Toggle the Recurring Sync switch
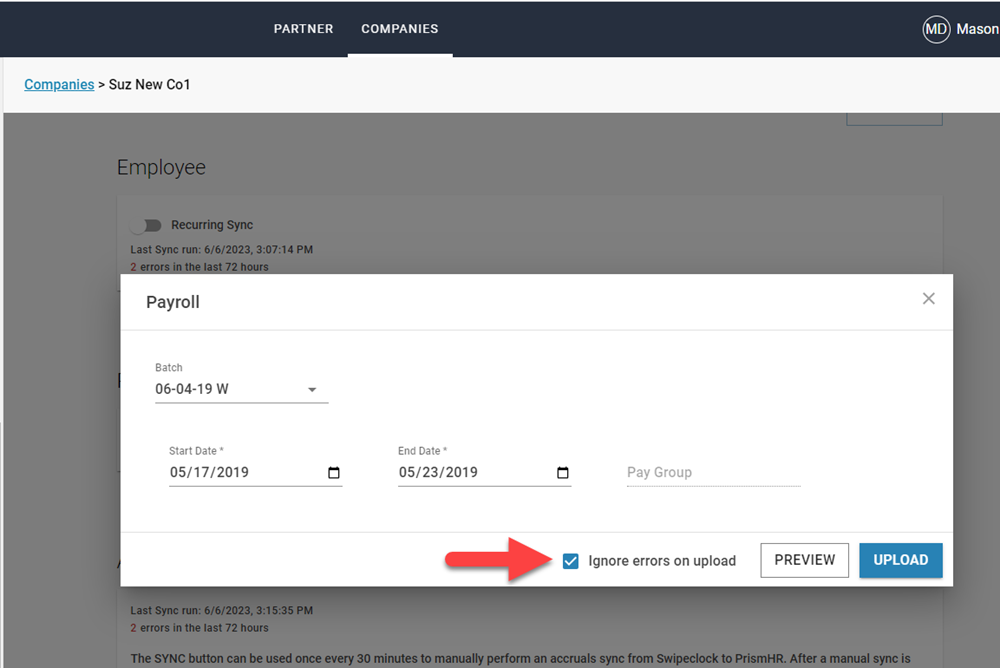The image size is (1000, 668). 146,225
